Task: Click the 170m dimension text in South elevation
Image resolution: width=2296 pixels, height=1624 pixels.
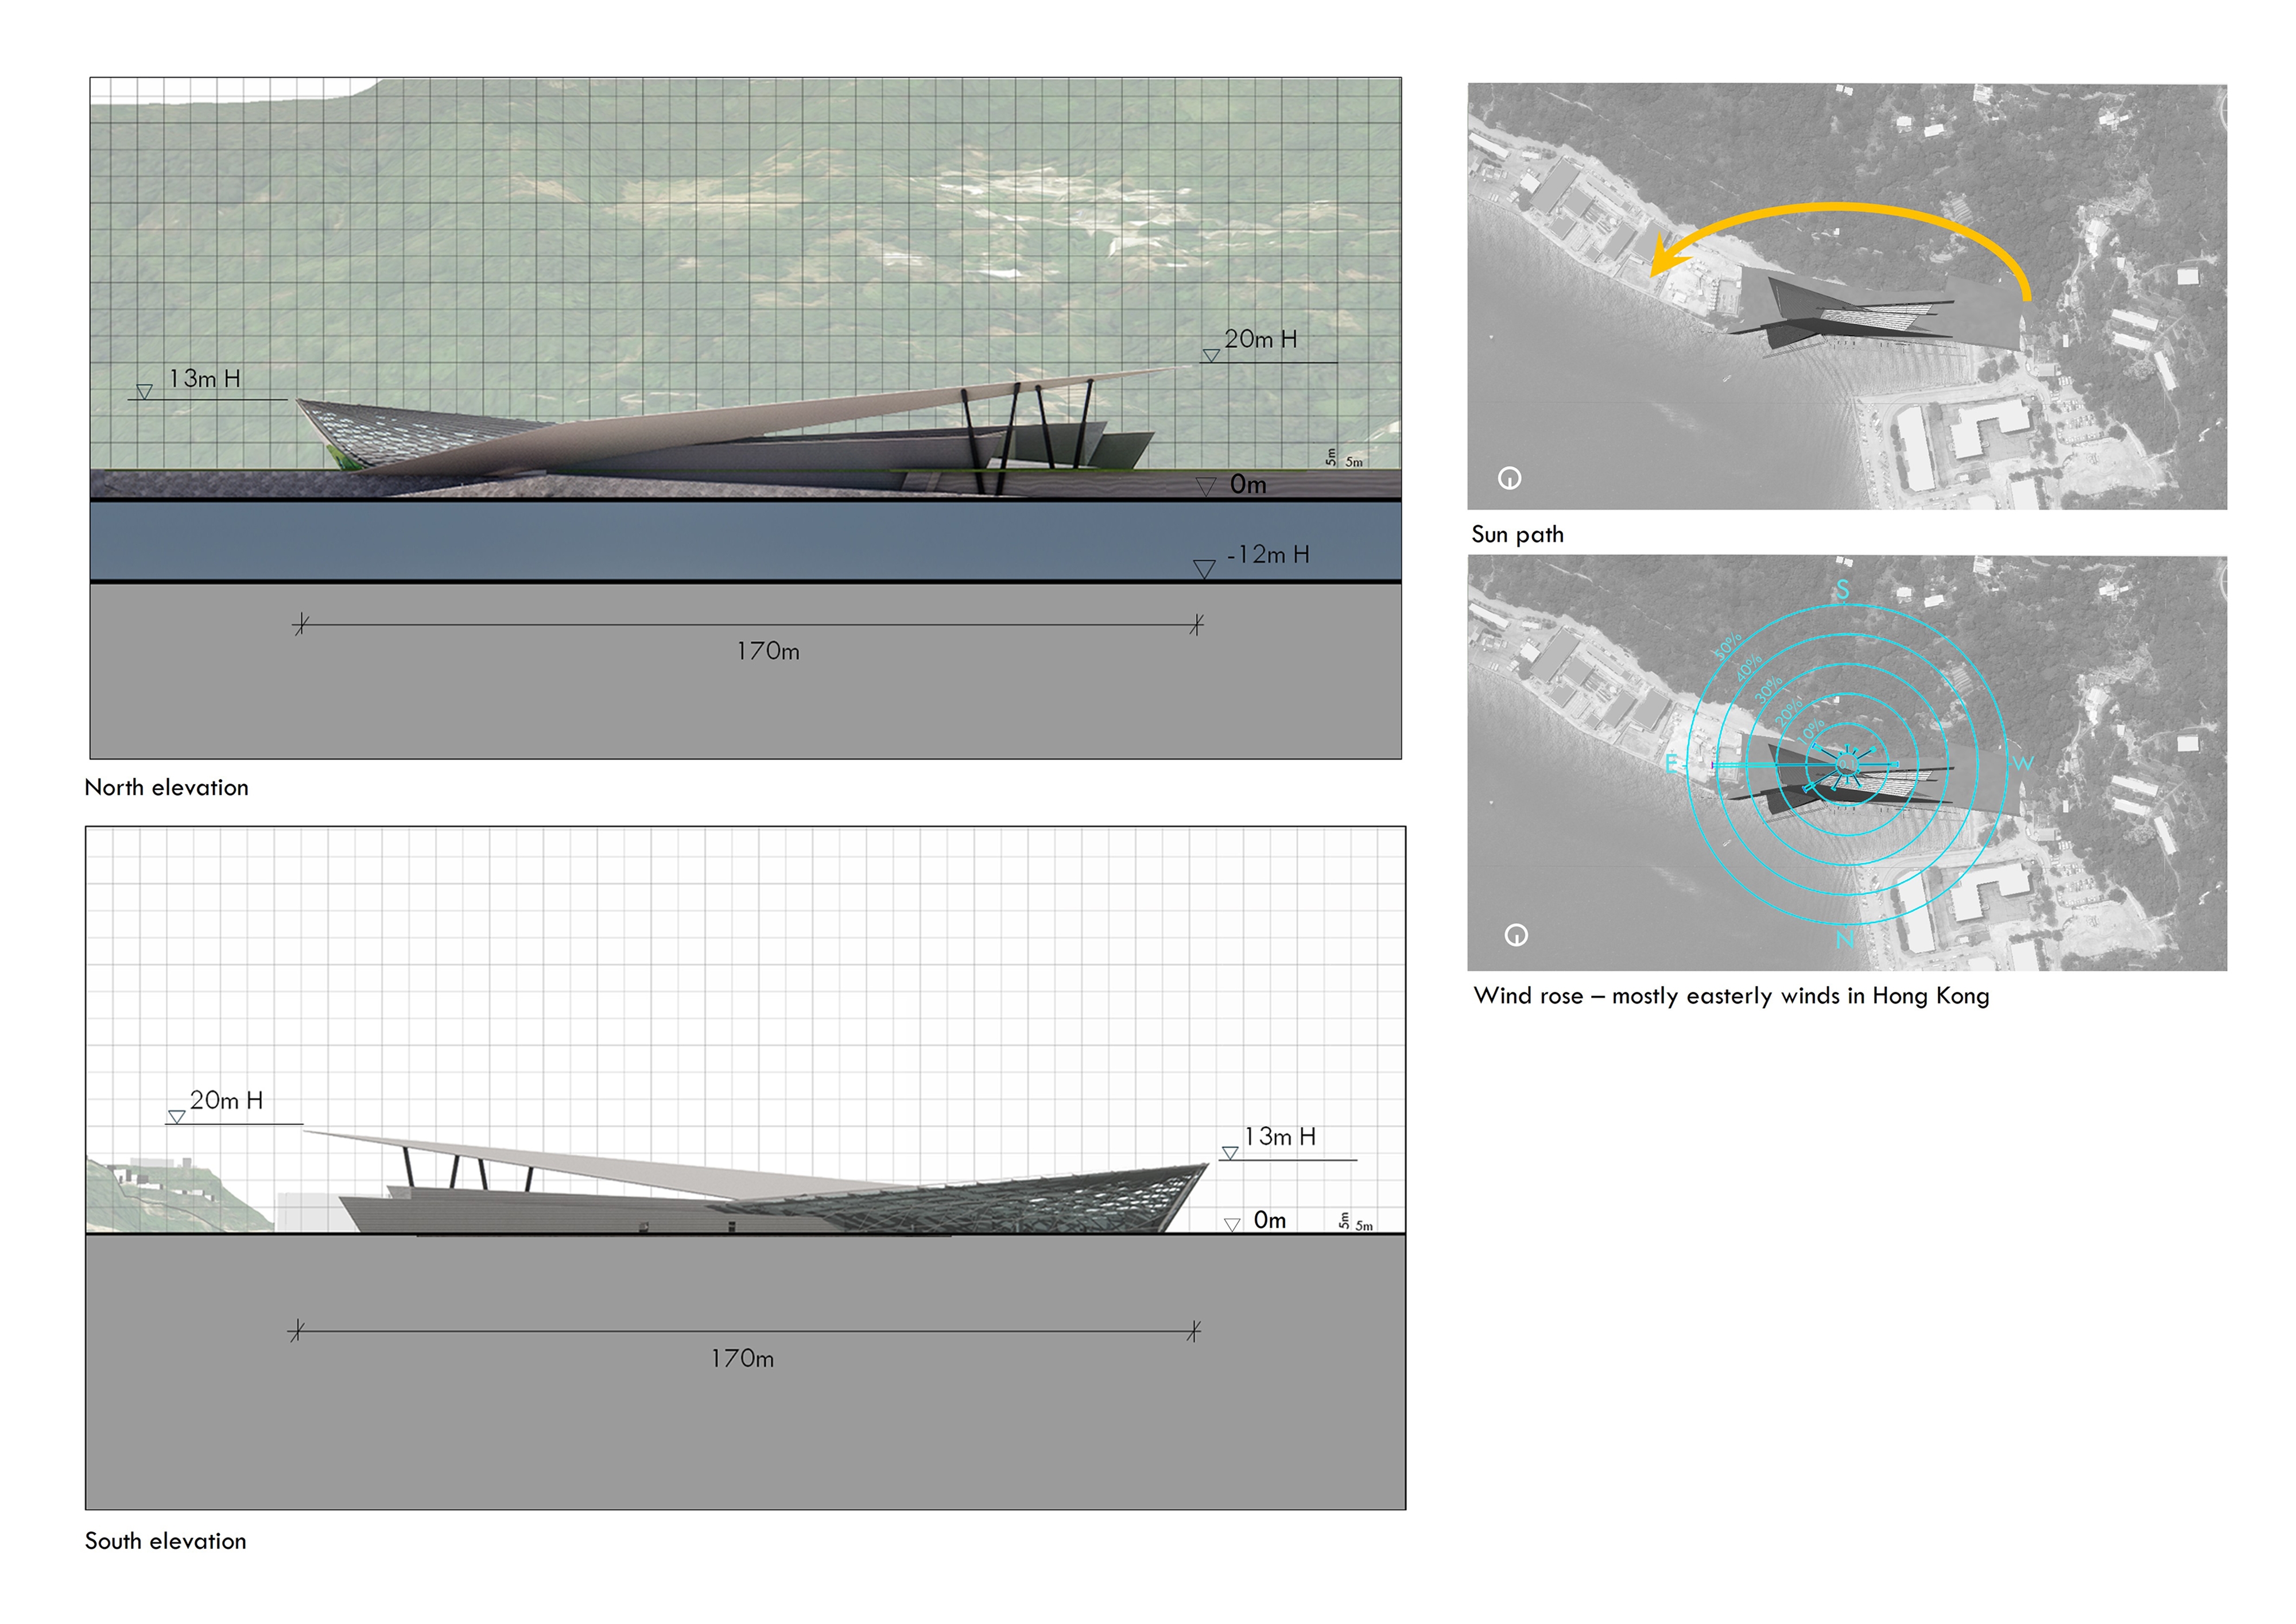Action: (x=742, y=1359)
